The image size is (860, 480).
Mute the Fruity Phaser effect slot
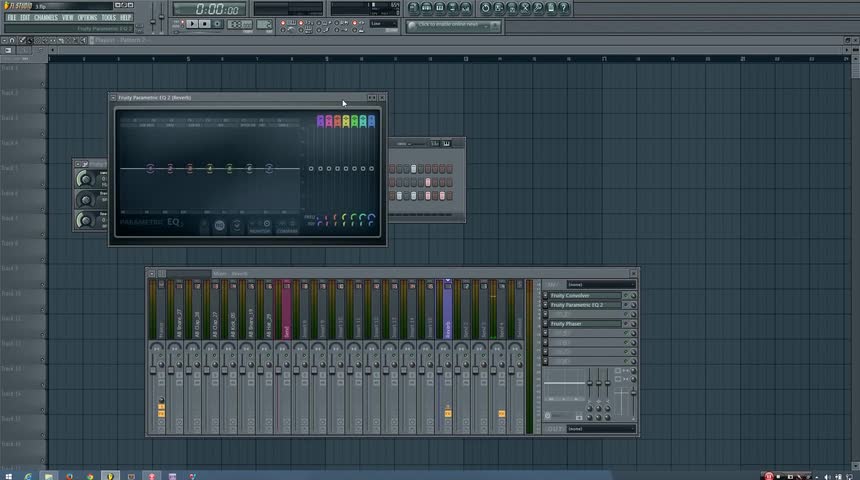pos(626,324)
